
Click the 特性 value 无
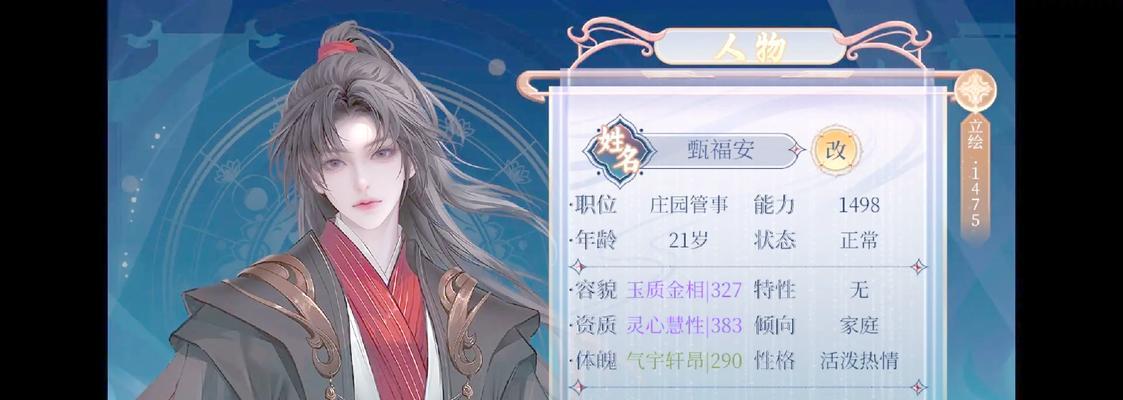click(x=859, y=290)
